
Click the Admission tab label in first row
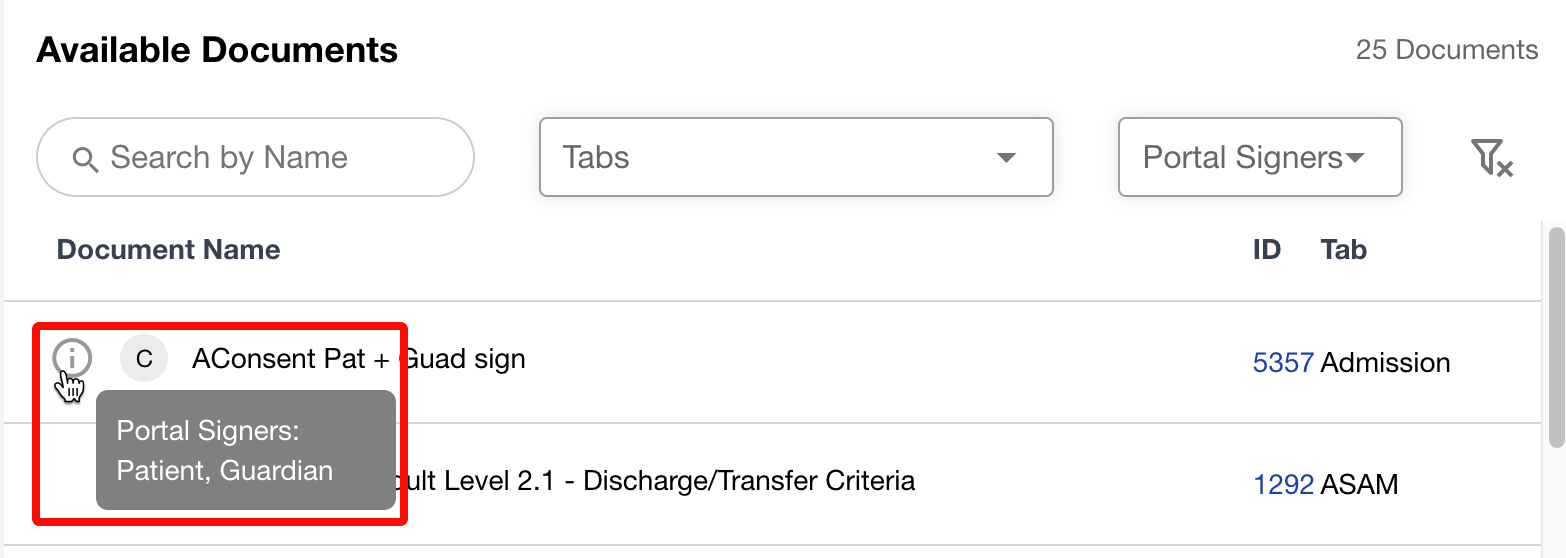coord(1385,362)
